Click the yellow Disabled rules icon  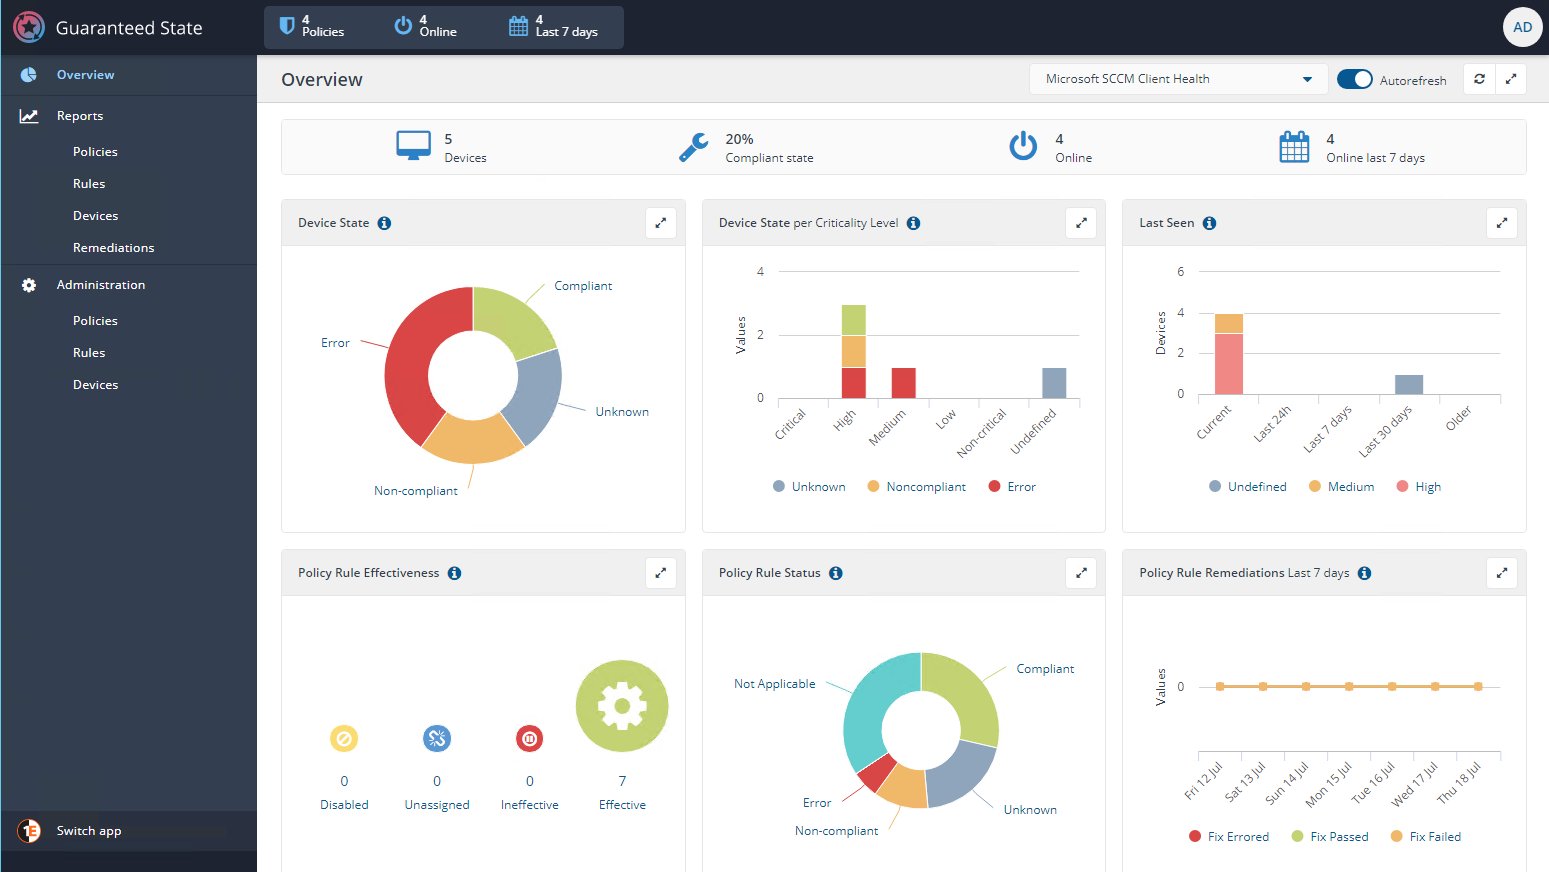(x=344, y=739)
